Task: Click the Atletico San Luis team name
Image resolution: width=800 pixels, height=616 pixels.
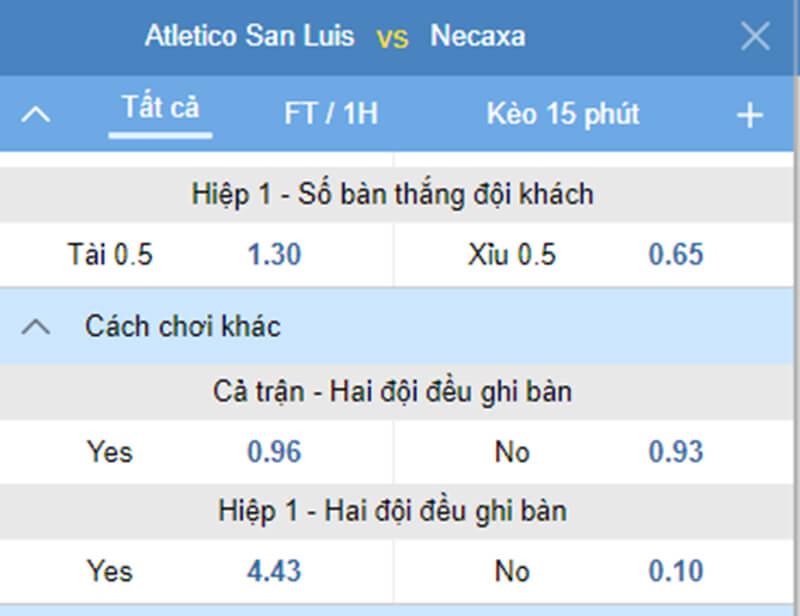Action: (249, 37)
